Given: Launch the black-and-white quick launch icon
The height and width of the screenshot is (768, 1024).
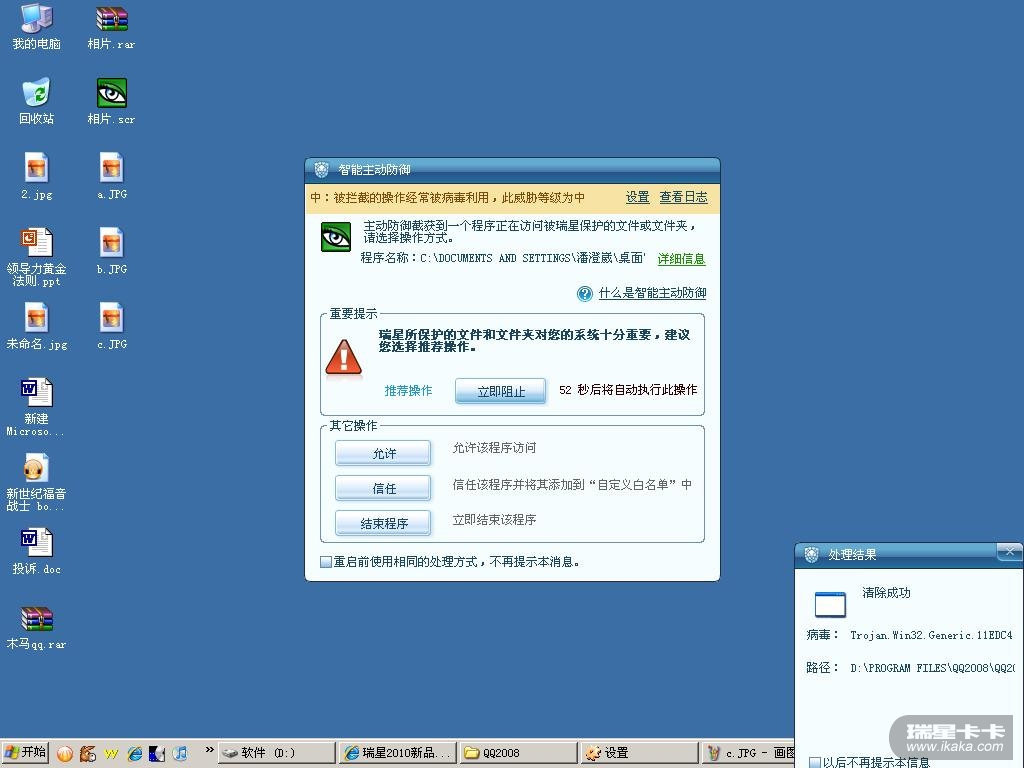Looking at the screenshot, I should [157, 754].
